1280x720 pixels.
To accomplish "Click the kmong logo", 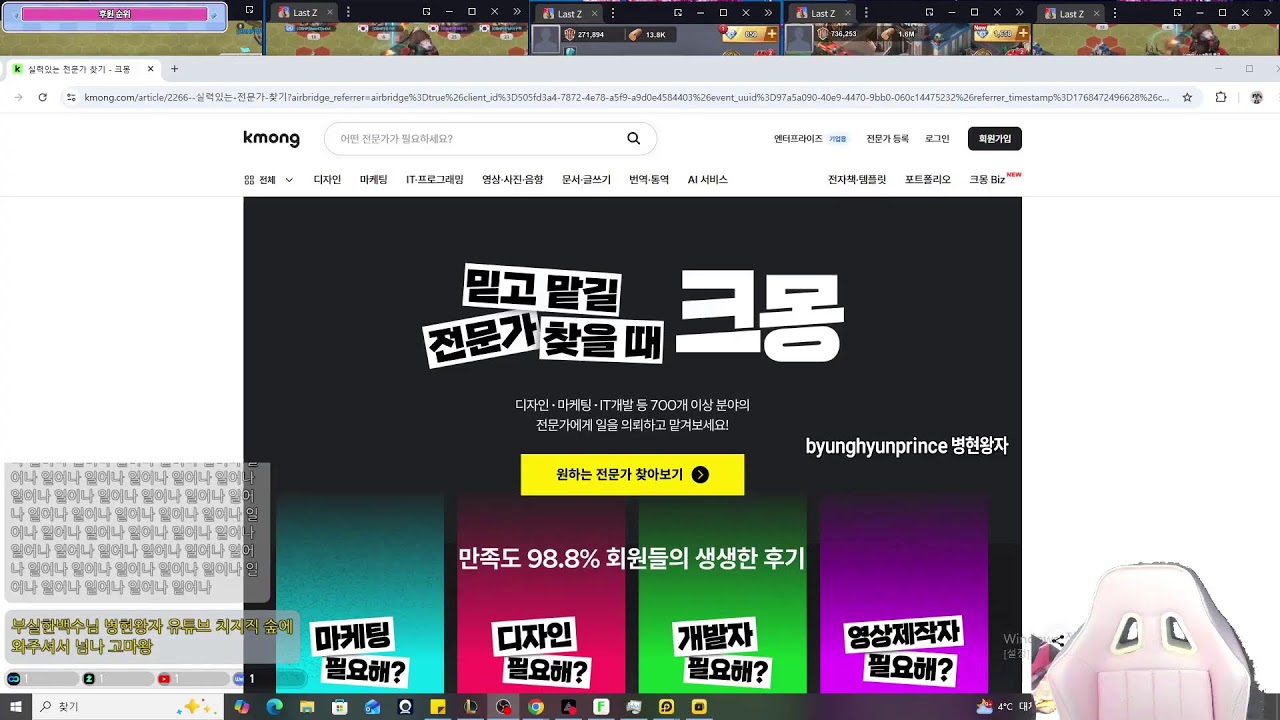I will pyautogui.click(x=271, y=139).
